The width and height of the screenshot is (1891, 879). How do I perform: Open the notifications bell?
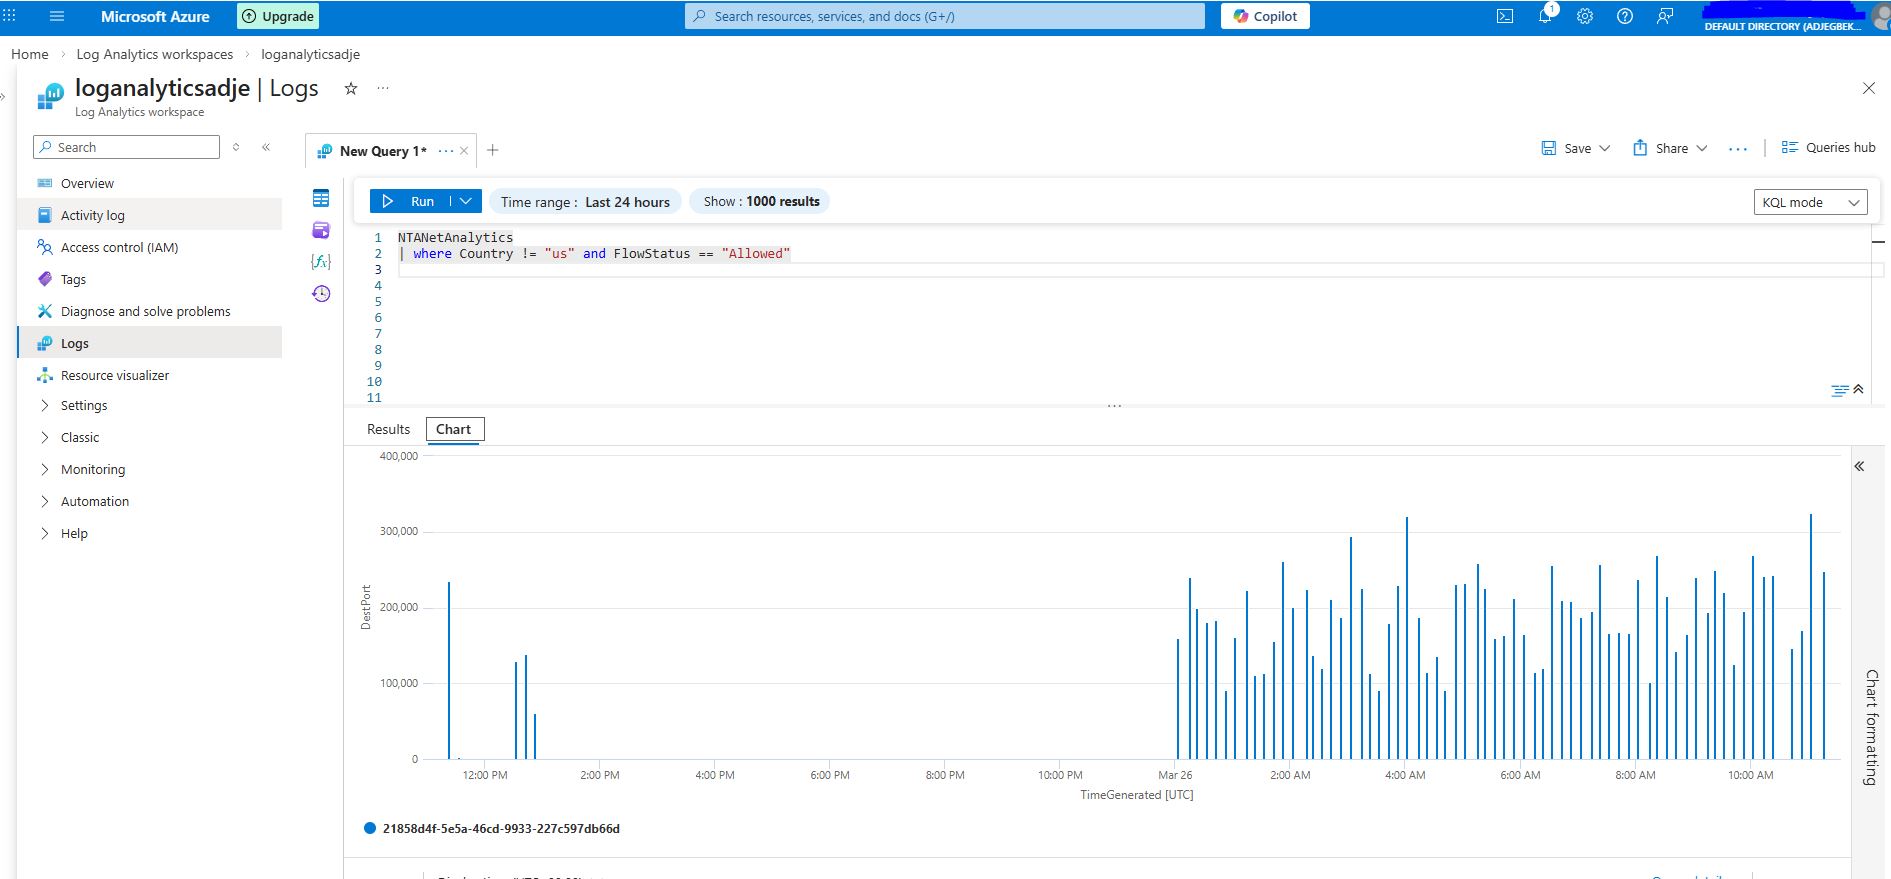[1545, 16]
